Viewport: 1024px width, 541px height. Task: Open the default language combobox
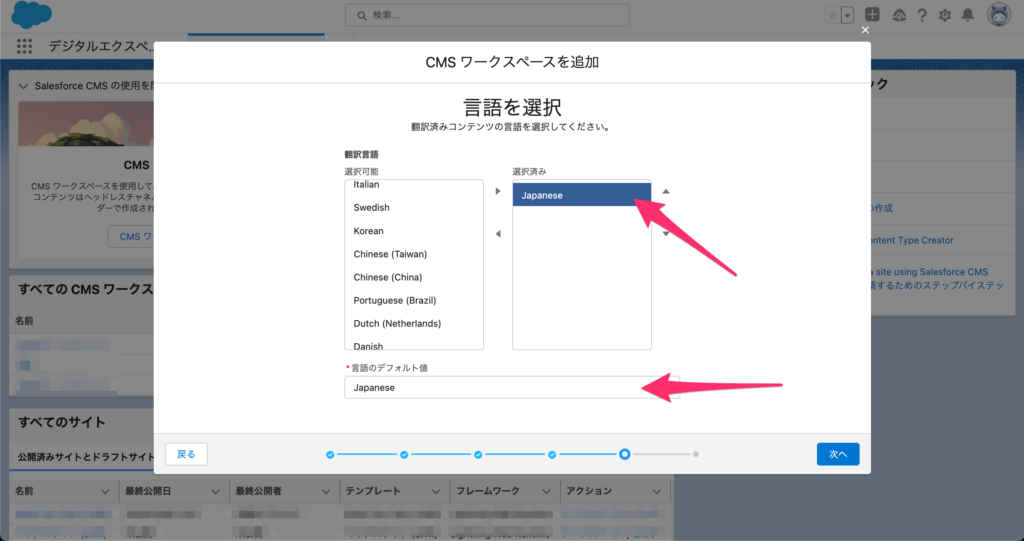(512, 387)
